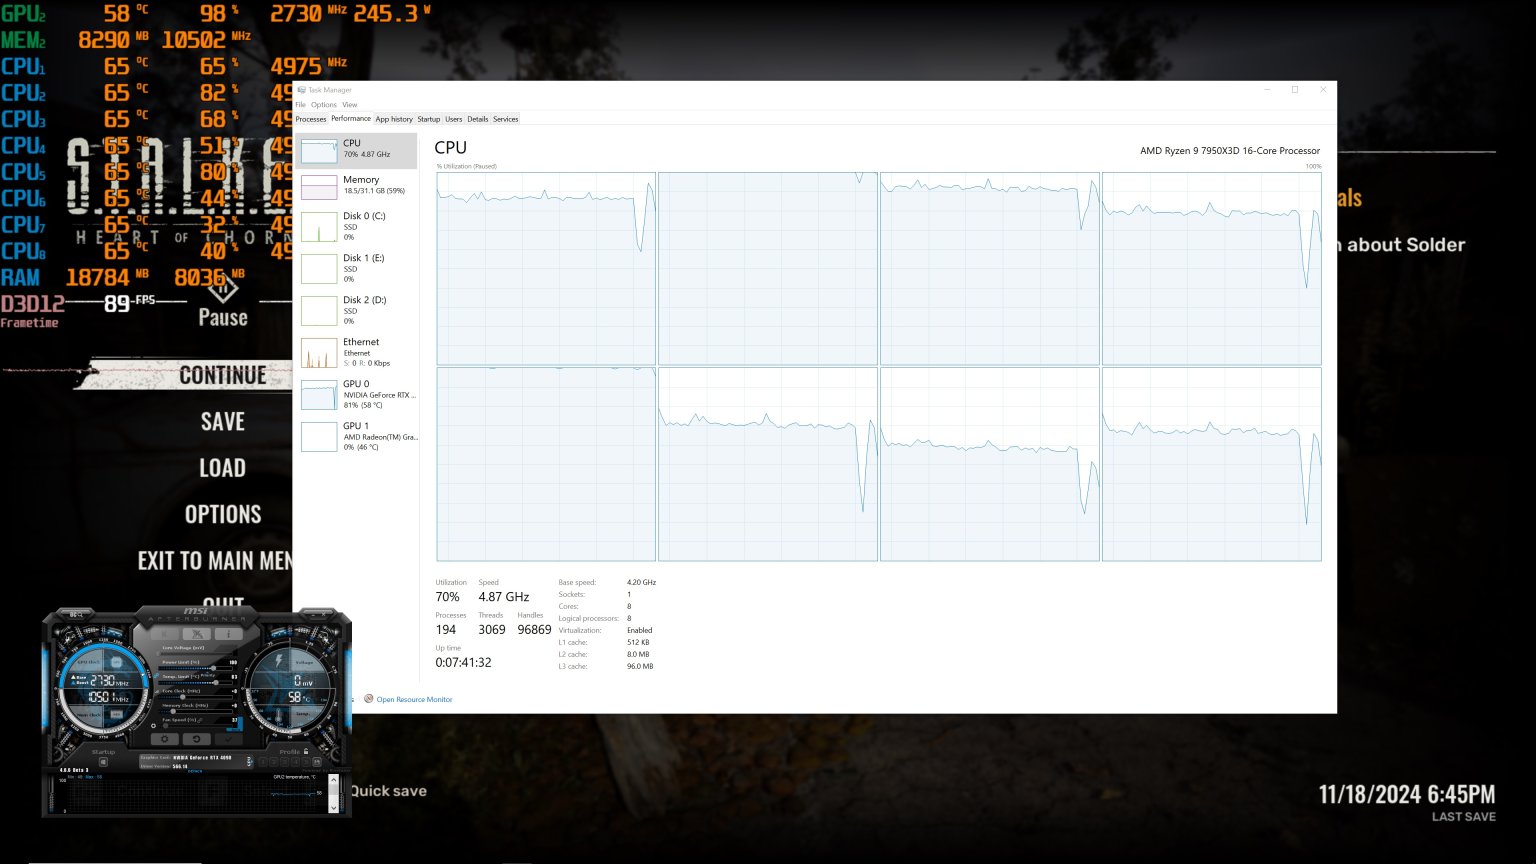Enable automatic fan speed control
Screen dimensions: 1536x864
tap(153, 726)
